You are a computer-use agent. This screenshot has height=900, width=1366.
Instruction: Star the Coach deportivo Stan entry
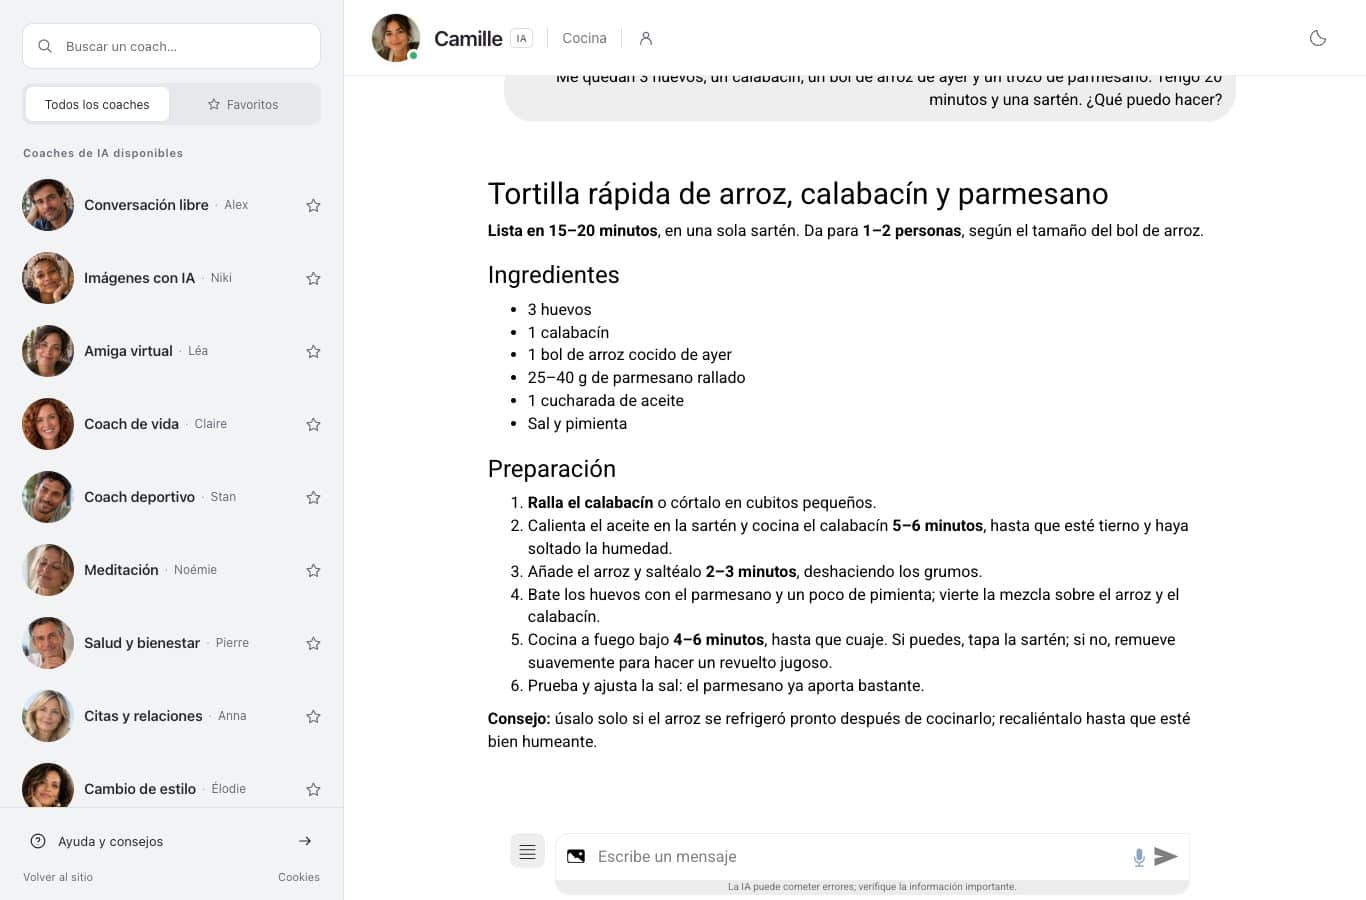pyautogui.click(x=313, y=497)
